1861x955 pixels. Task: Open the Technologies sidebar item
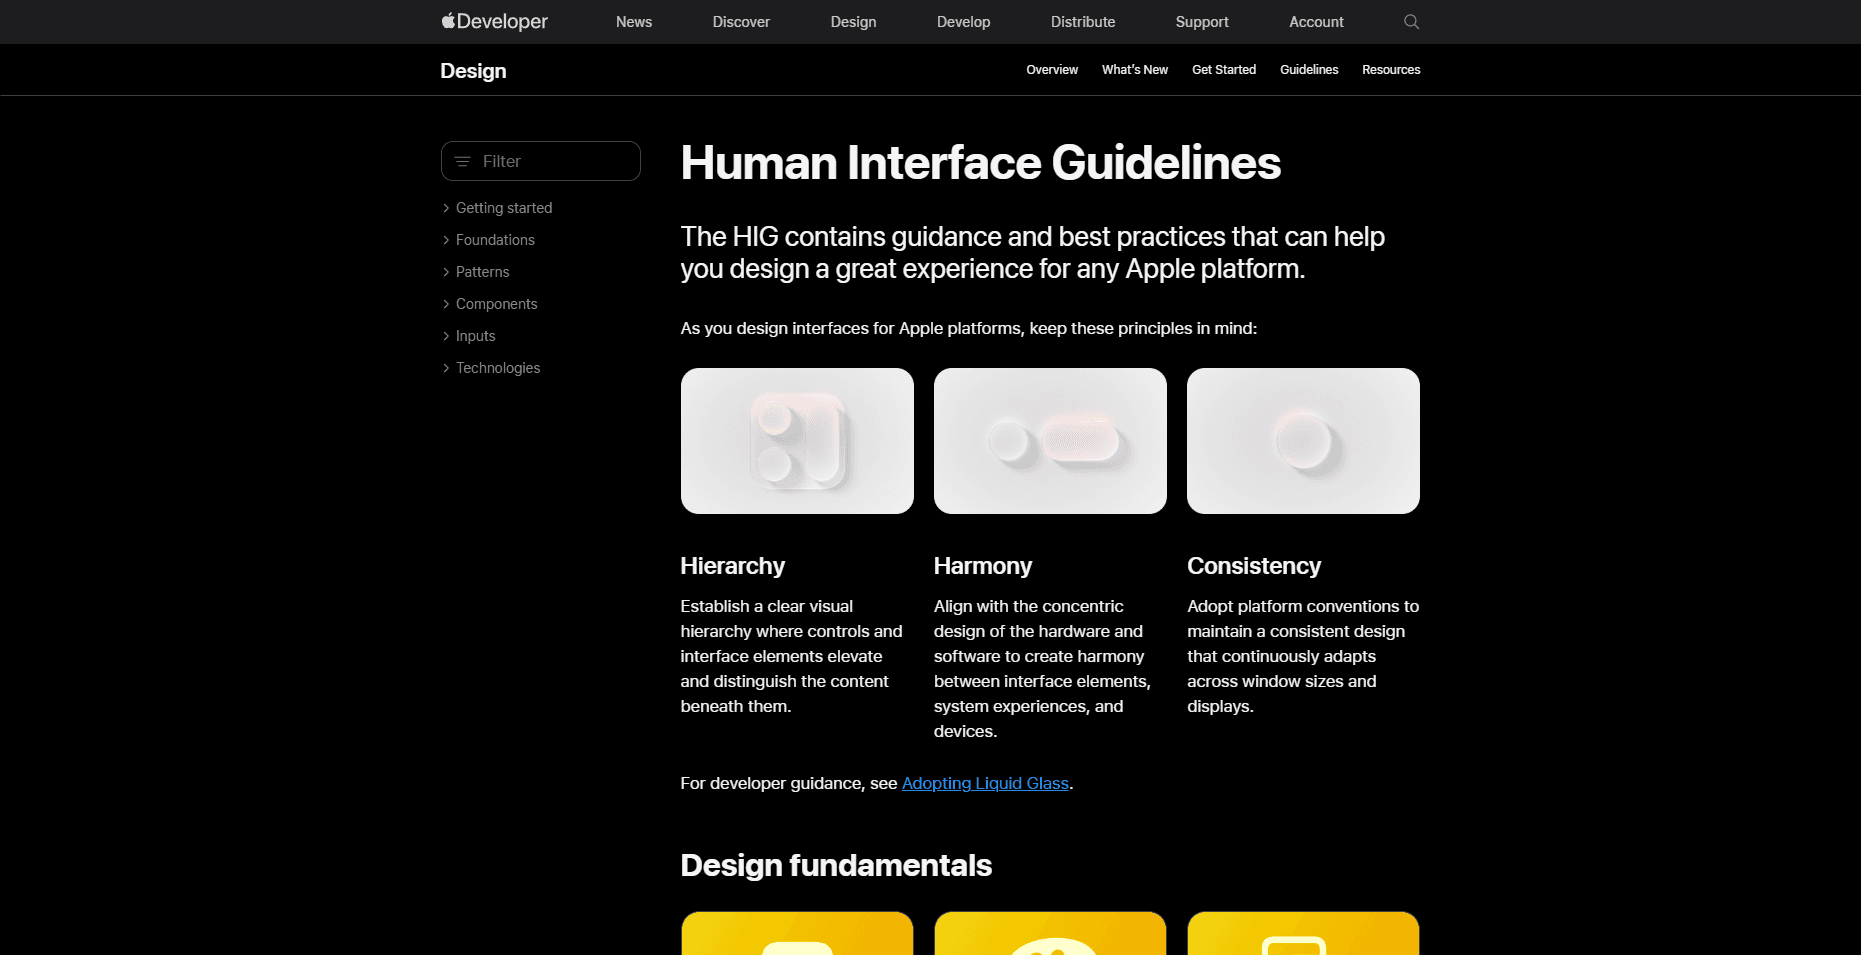pos(498,368)
